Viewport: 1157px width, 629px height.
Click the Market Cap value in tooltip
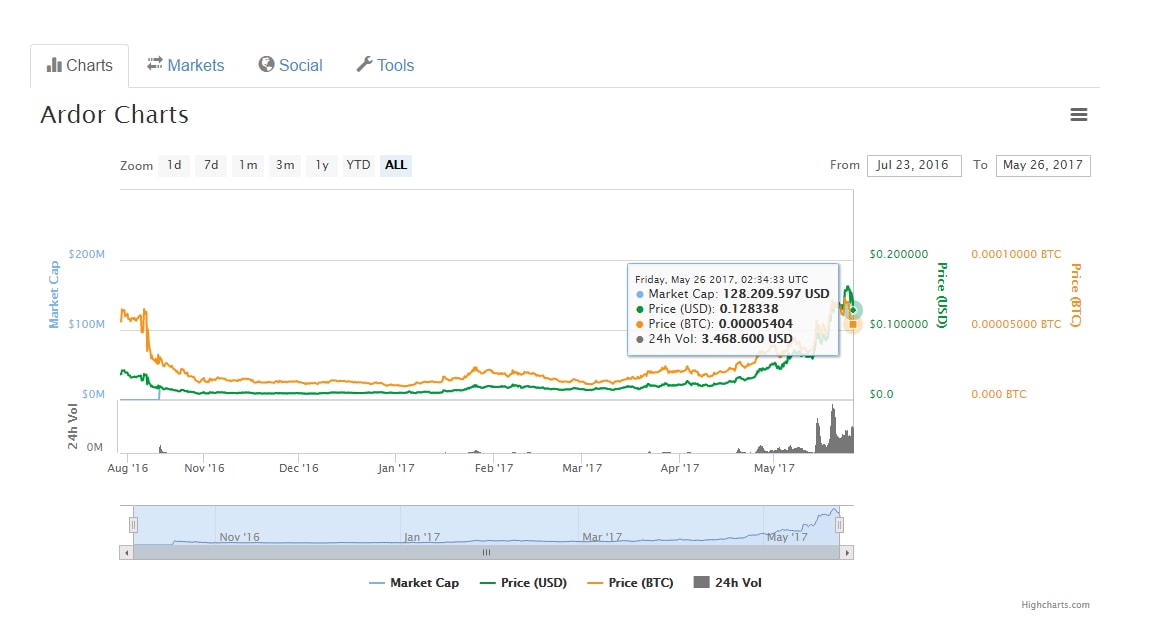pos(776,294)
